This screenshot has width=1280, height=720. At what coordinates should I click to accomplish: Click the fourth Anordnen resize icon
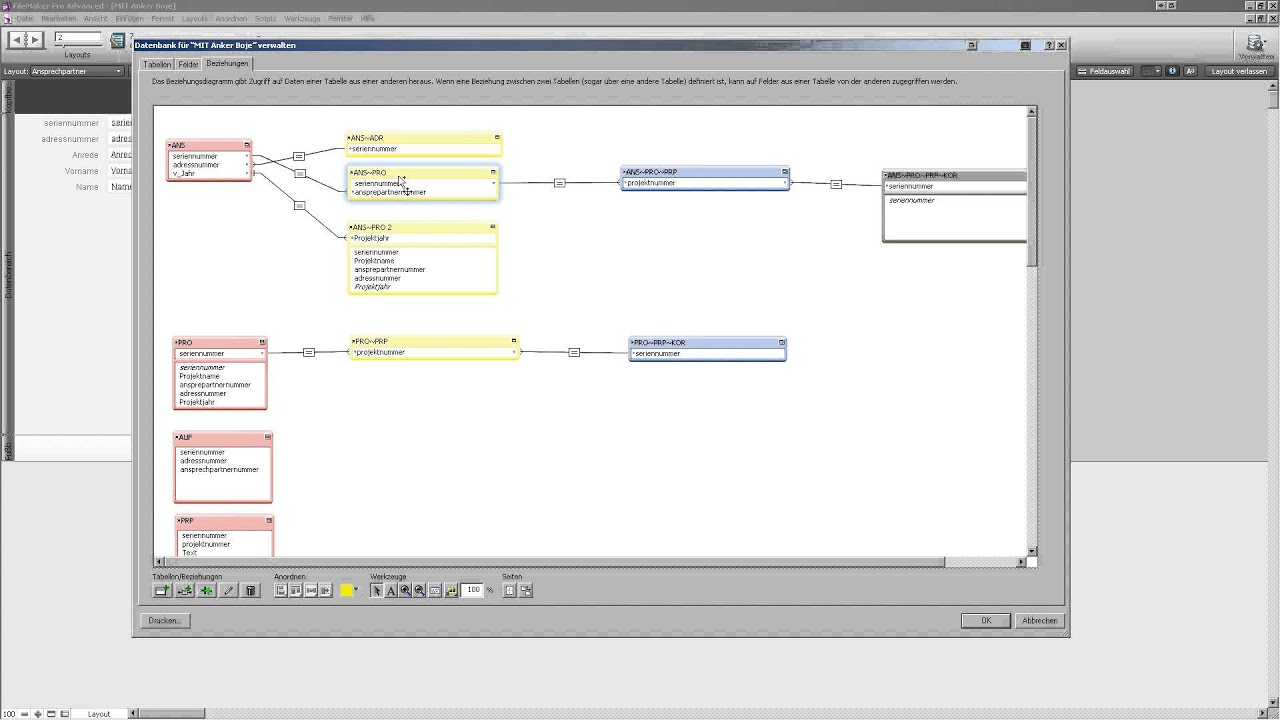[x=325, y=591]
